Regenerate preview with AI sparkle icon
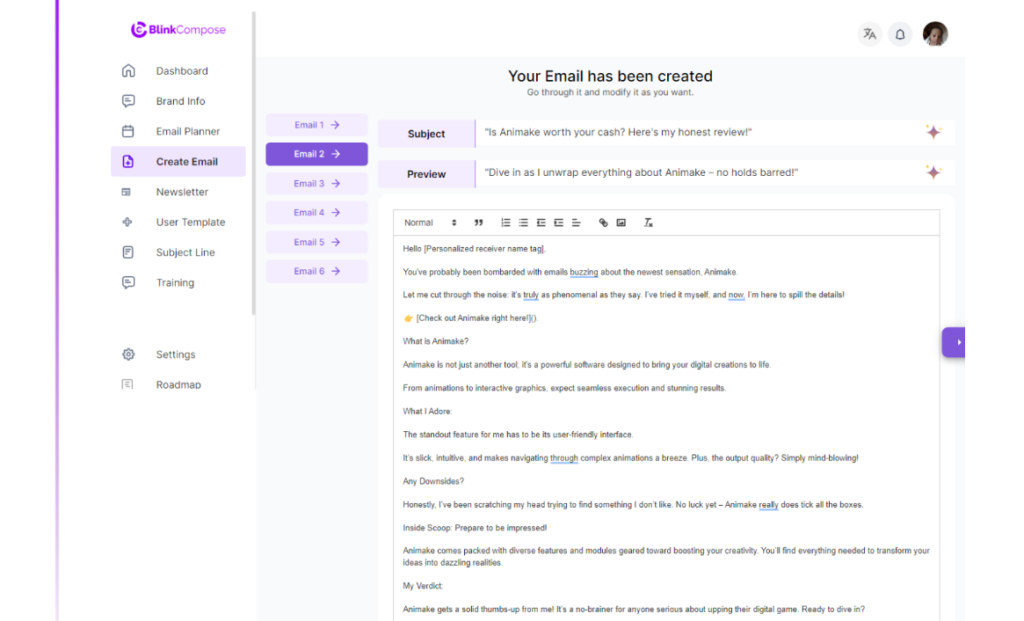The width and height of the screenshot is (1024, 621). pos(933,172)
